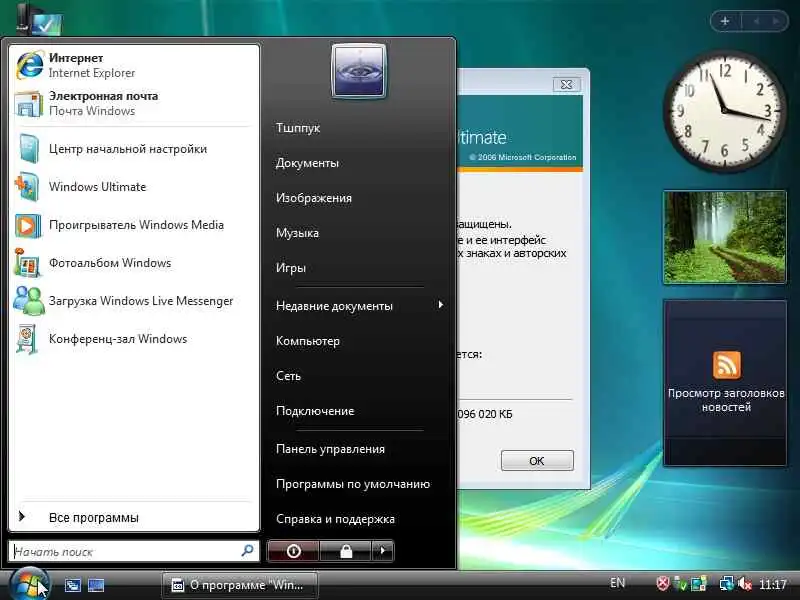Click the sidebar add gadget plus button
Viewport: 800px width, 600px height.
tap(725, 21)
